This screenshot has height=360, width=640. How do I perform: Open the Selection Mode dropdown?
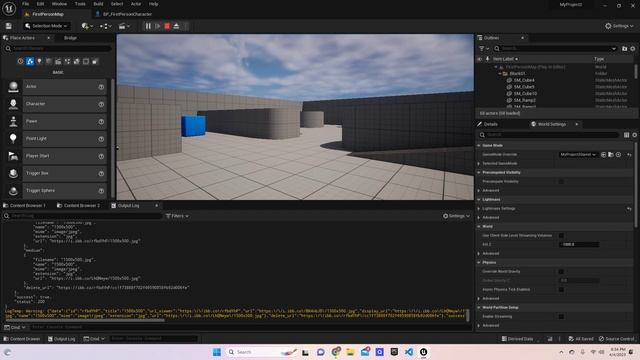point(46,26)
